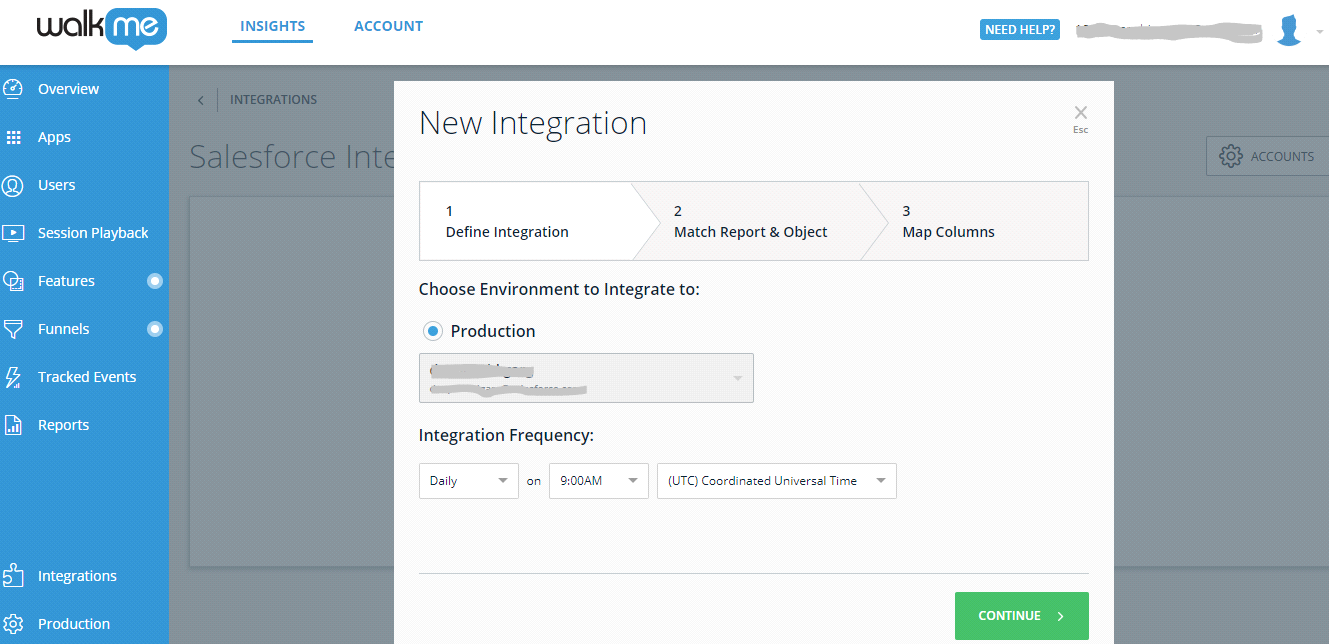Click the green Continue button
This screenshot has height=644, width=1329.
point(1022,616)
